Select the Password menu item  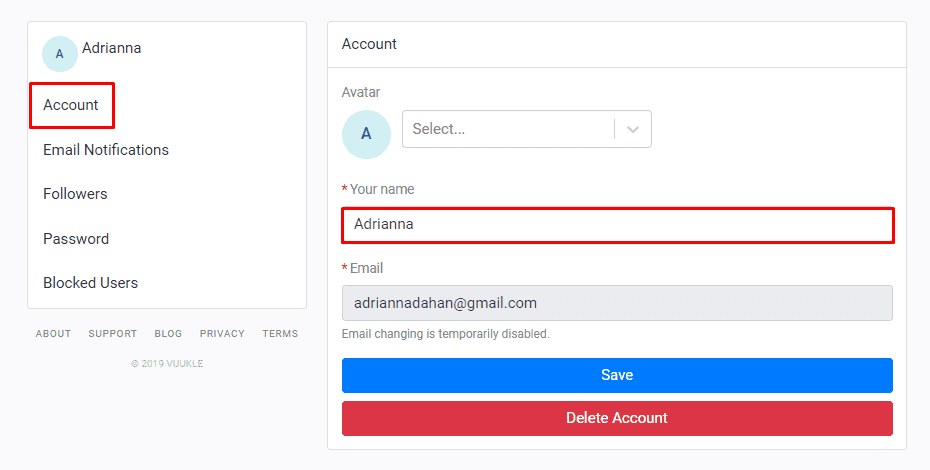76,239
